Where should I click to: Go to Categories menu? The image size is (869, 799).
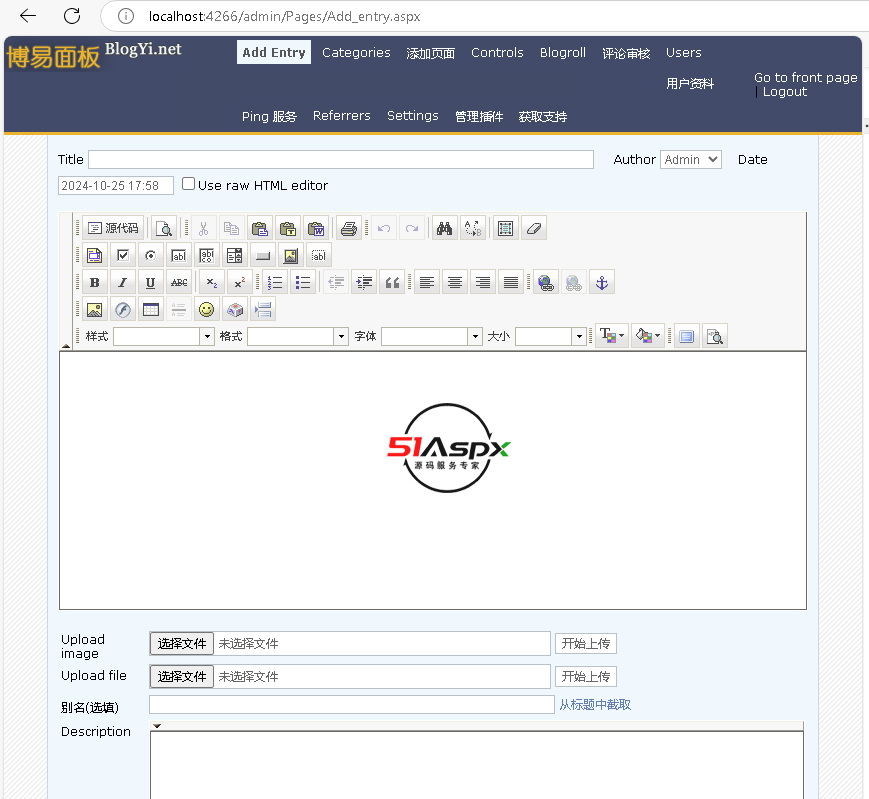tap(356, 53)
